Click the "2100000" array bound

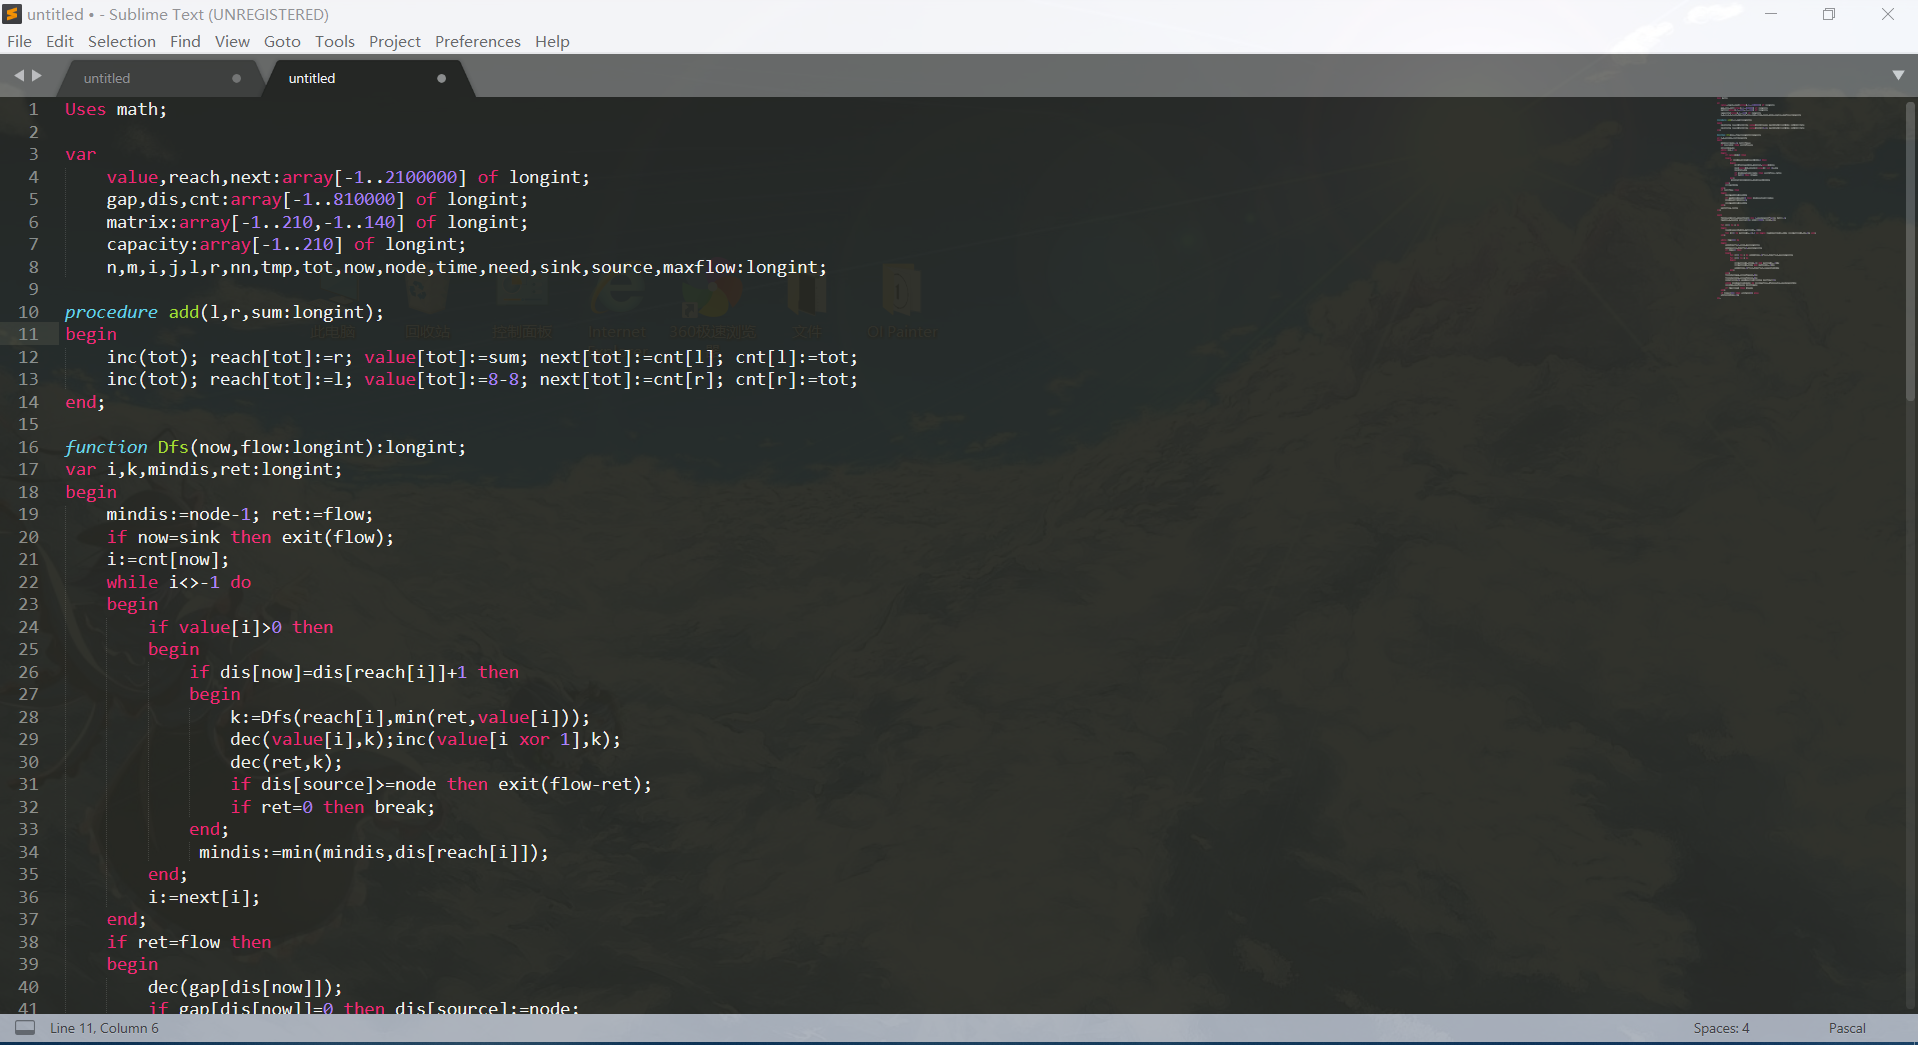pyautogui.click(x=421, y=177)
